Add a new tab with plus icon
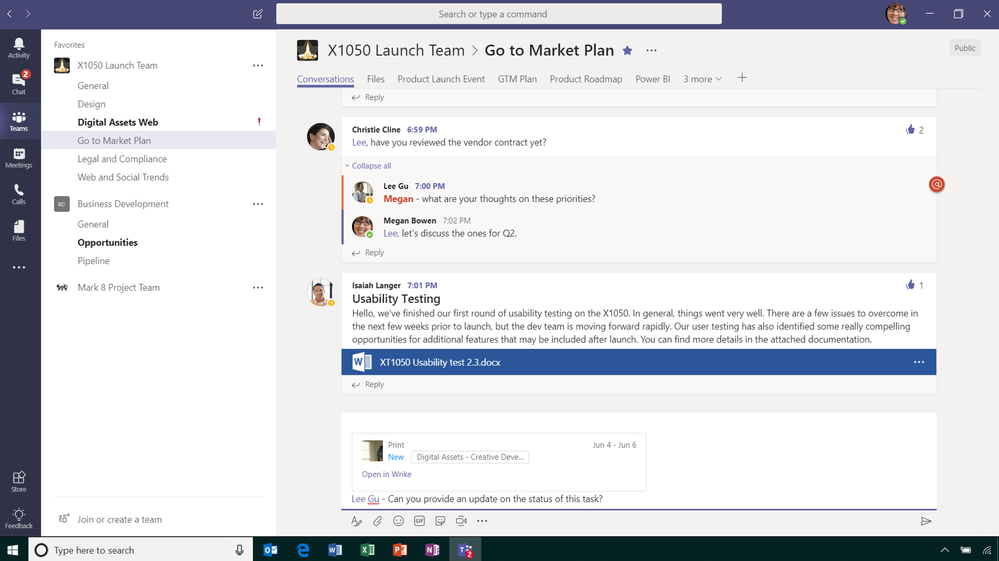 coord(742,78)
